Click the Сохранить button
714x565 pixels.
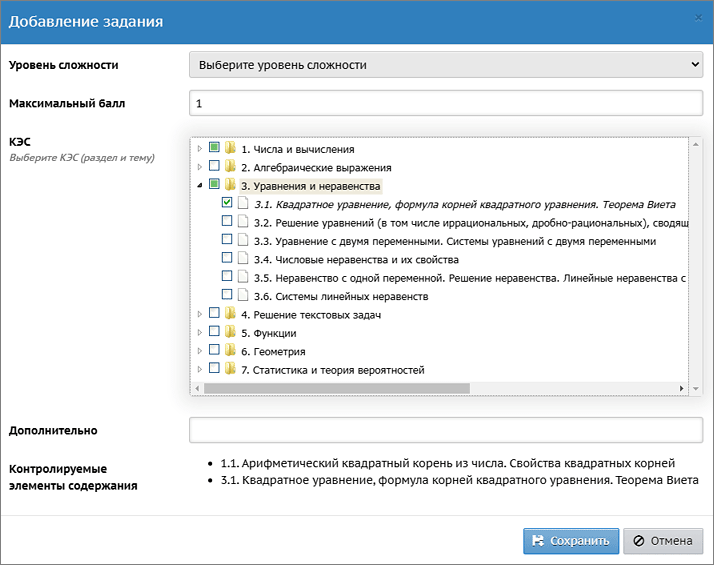(x=571, y=541)
